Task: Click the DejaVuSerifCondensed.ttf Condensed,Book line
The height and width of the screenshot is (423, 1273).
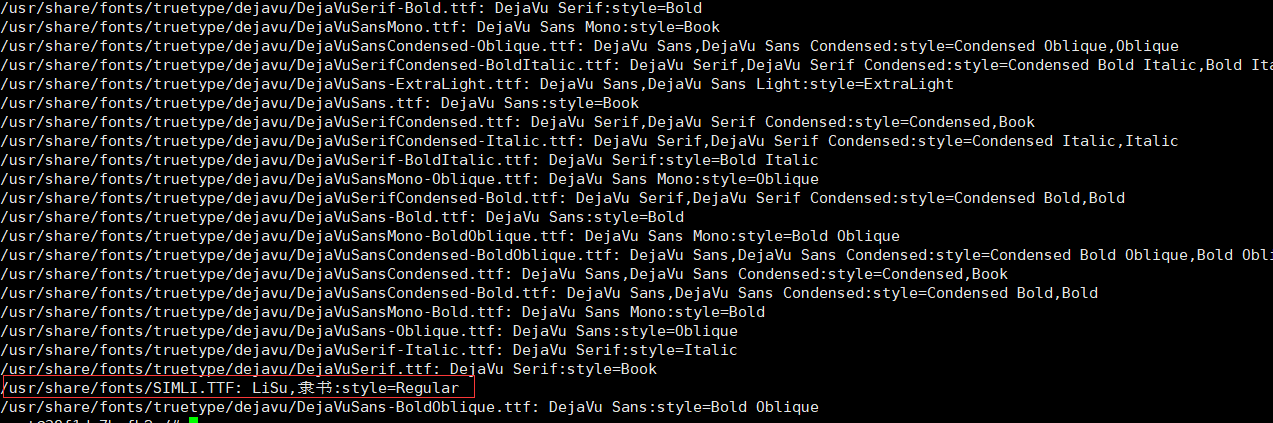Action: [517, 122]
